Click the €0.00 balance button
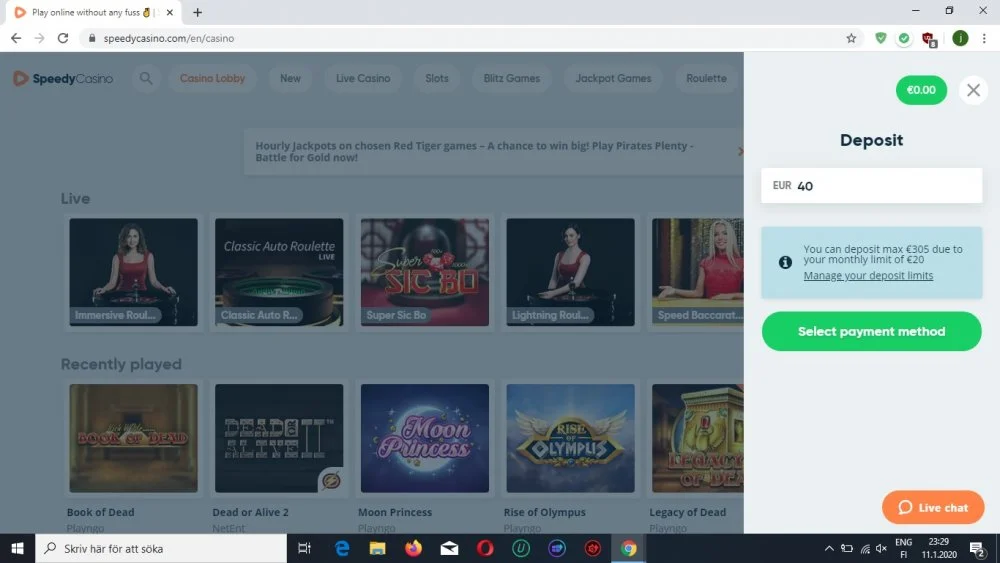The image size is (1000, 563). (x=921, y=90)
